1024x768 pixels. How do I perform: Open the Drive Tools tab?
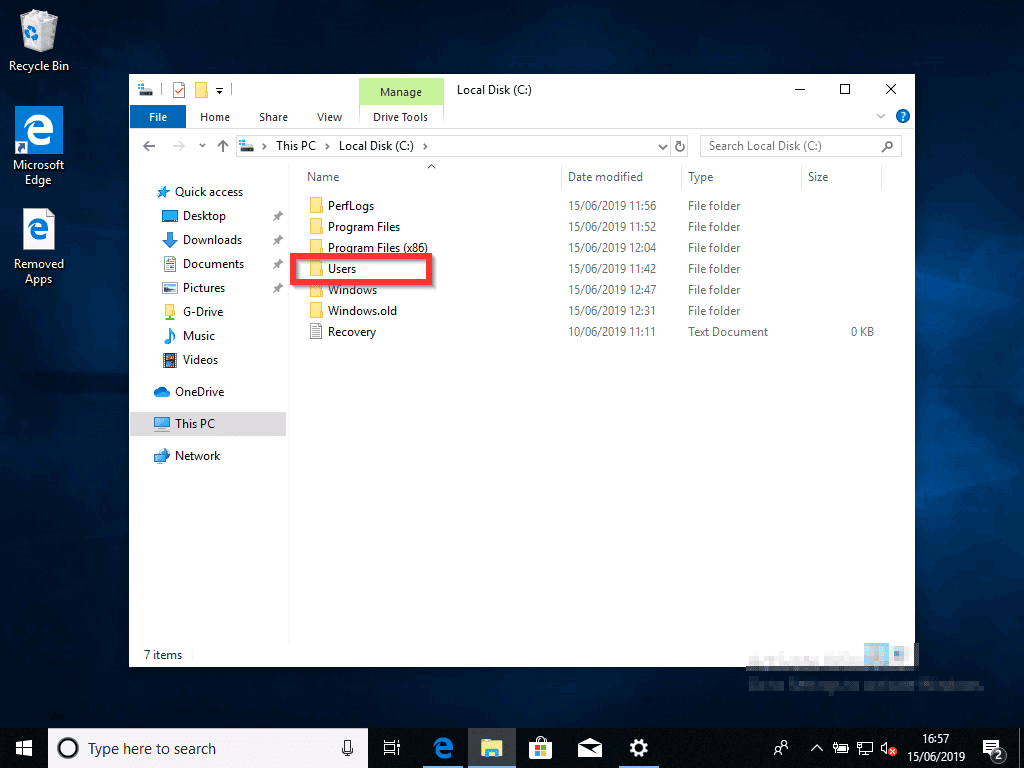pyautogui.click(x=401, y=117)
